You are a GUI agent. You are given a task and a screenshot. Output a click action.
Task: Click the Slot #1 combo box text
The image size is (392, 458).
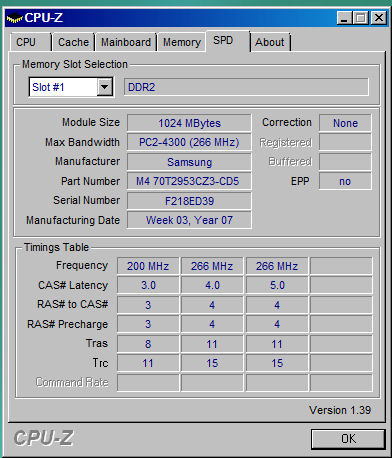point(48,87)
